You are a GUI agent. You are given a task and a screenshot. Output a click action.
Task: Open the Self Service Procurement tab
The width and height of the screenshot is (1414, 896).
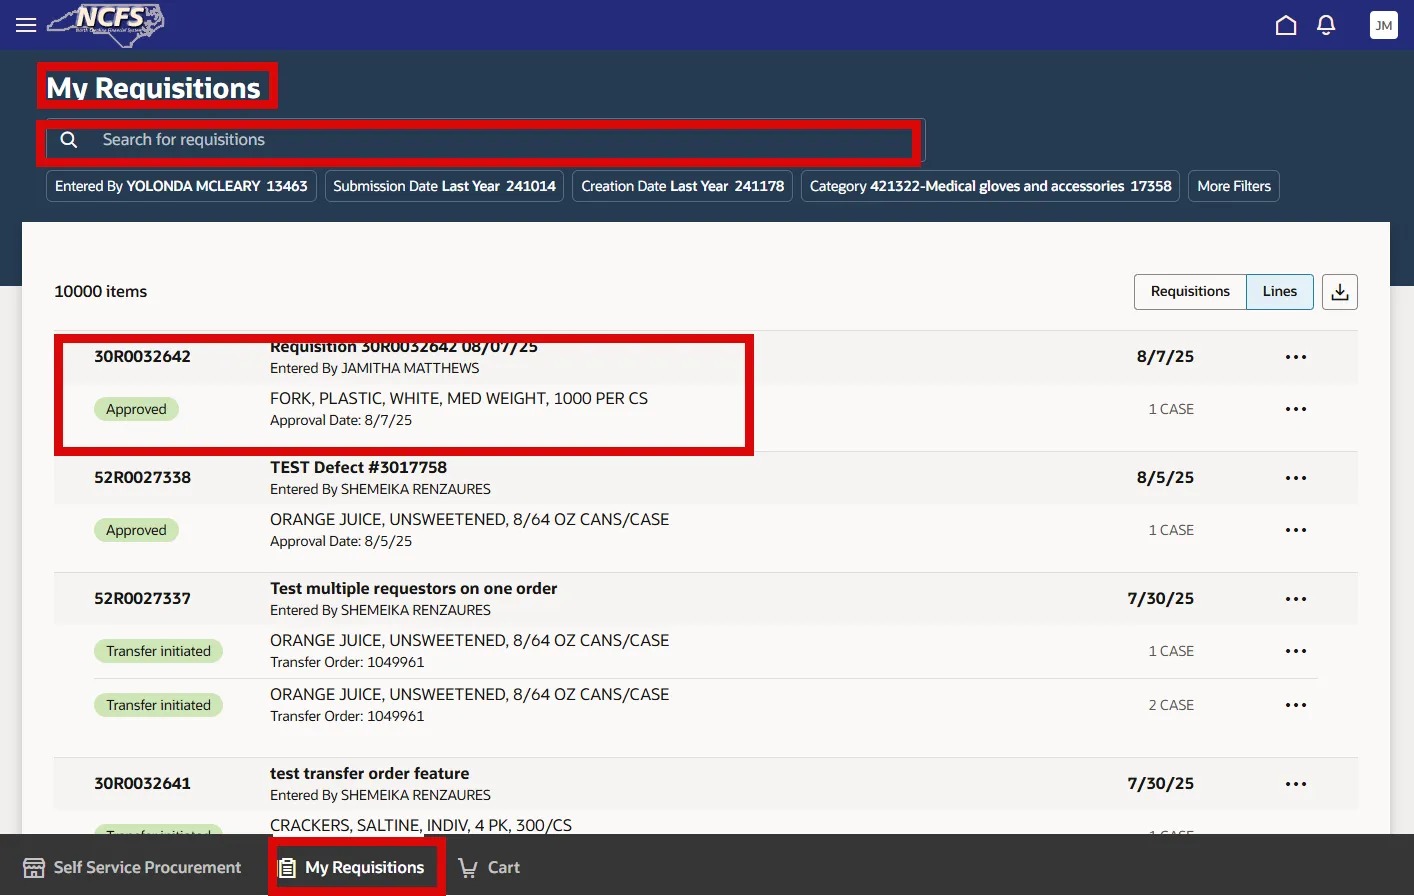pyautogui.click(x=133, y=867)
